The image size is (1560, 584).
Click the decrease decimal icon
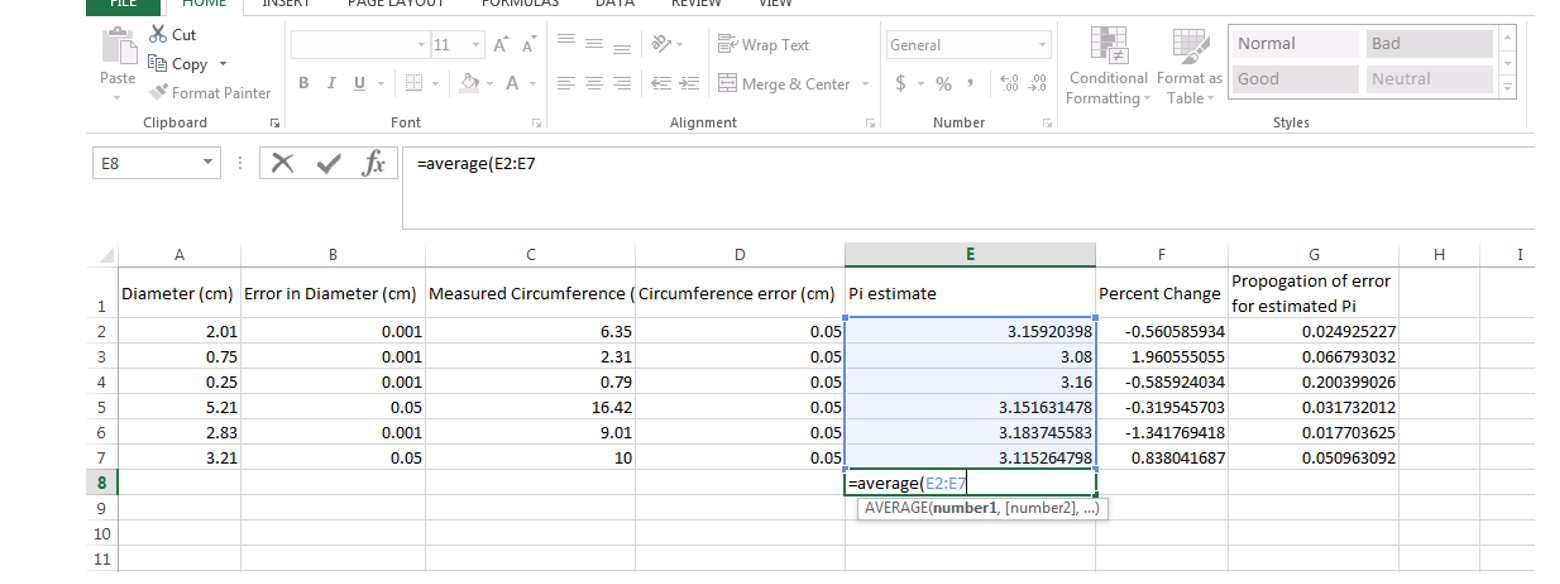[x=1037, y=84]
